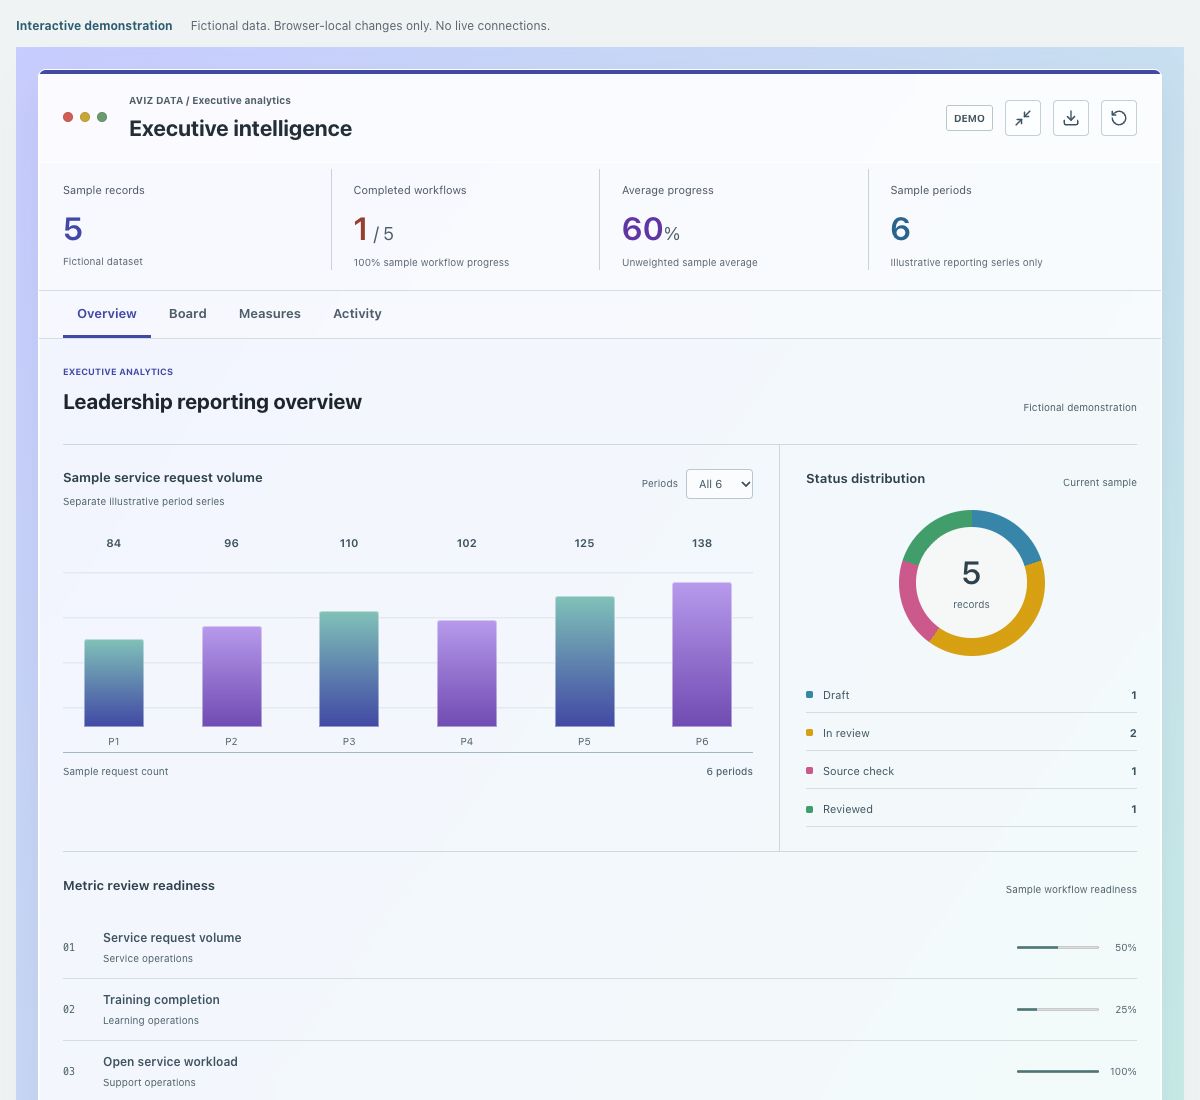Click the P1 bar in chart

(x=114, y=683)
